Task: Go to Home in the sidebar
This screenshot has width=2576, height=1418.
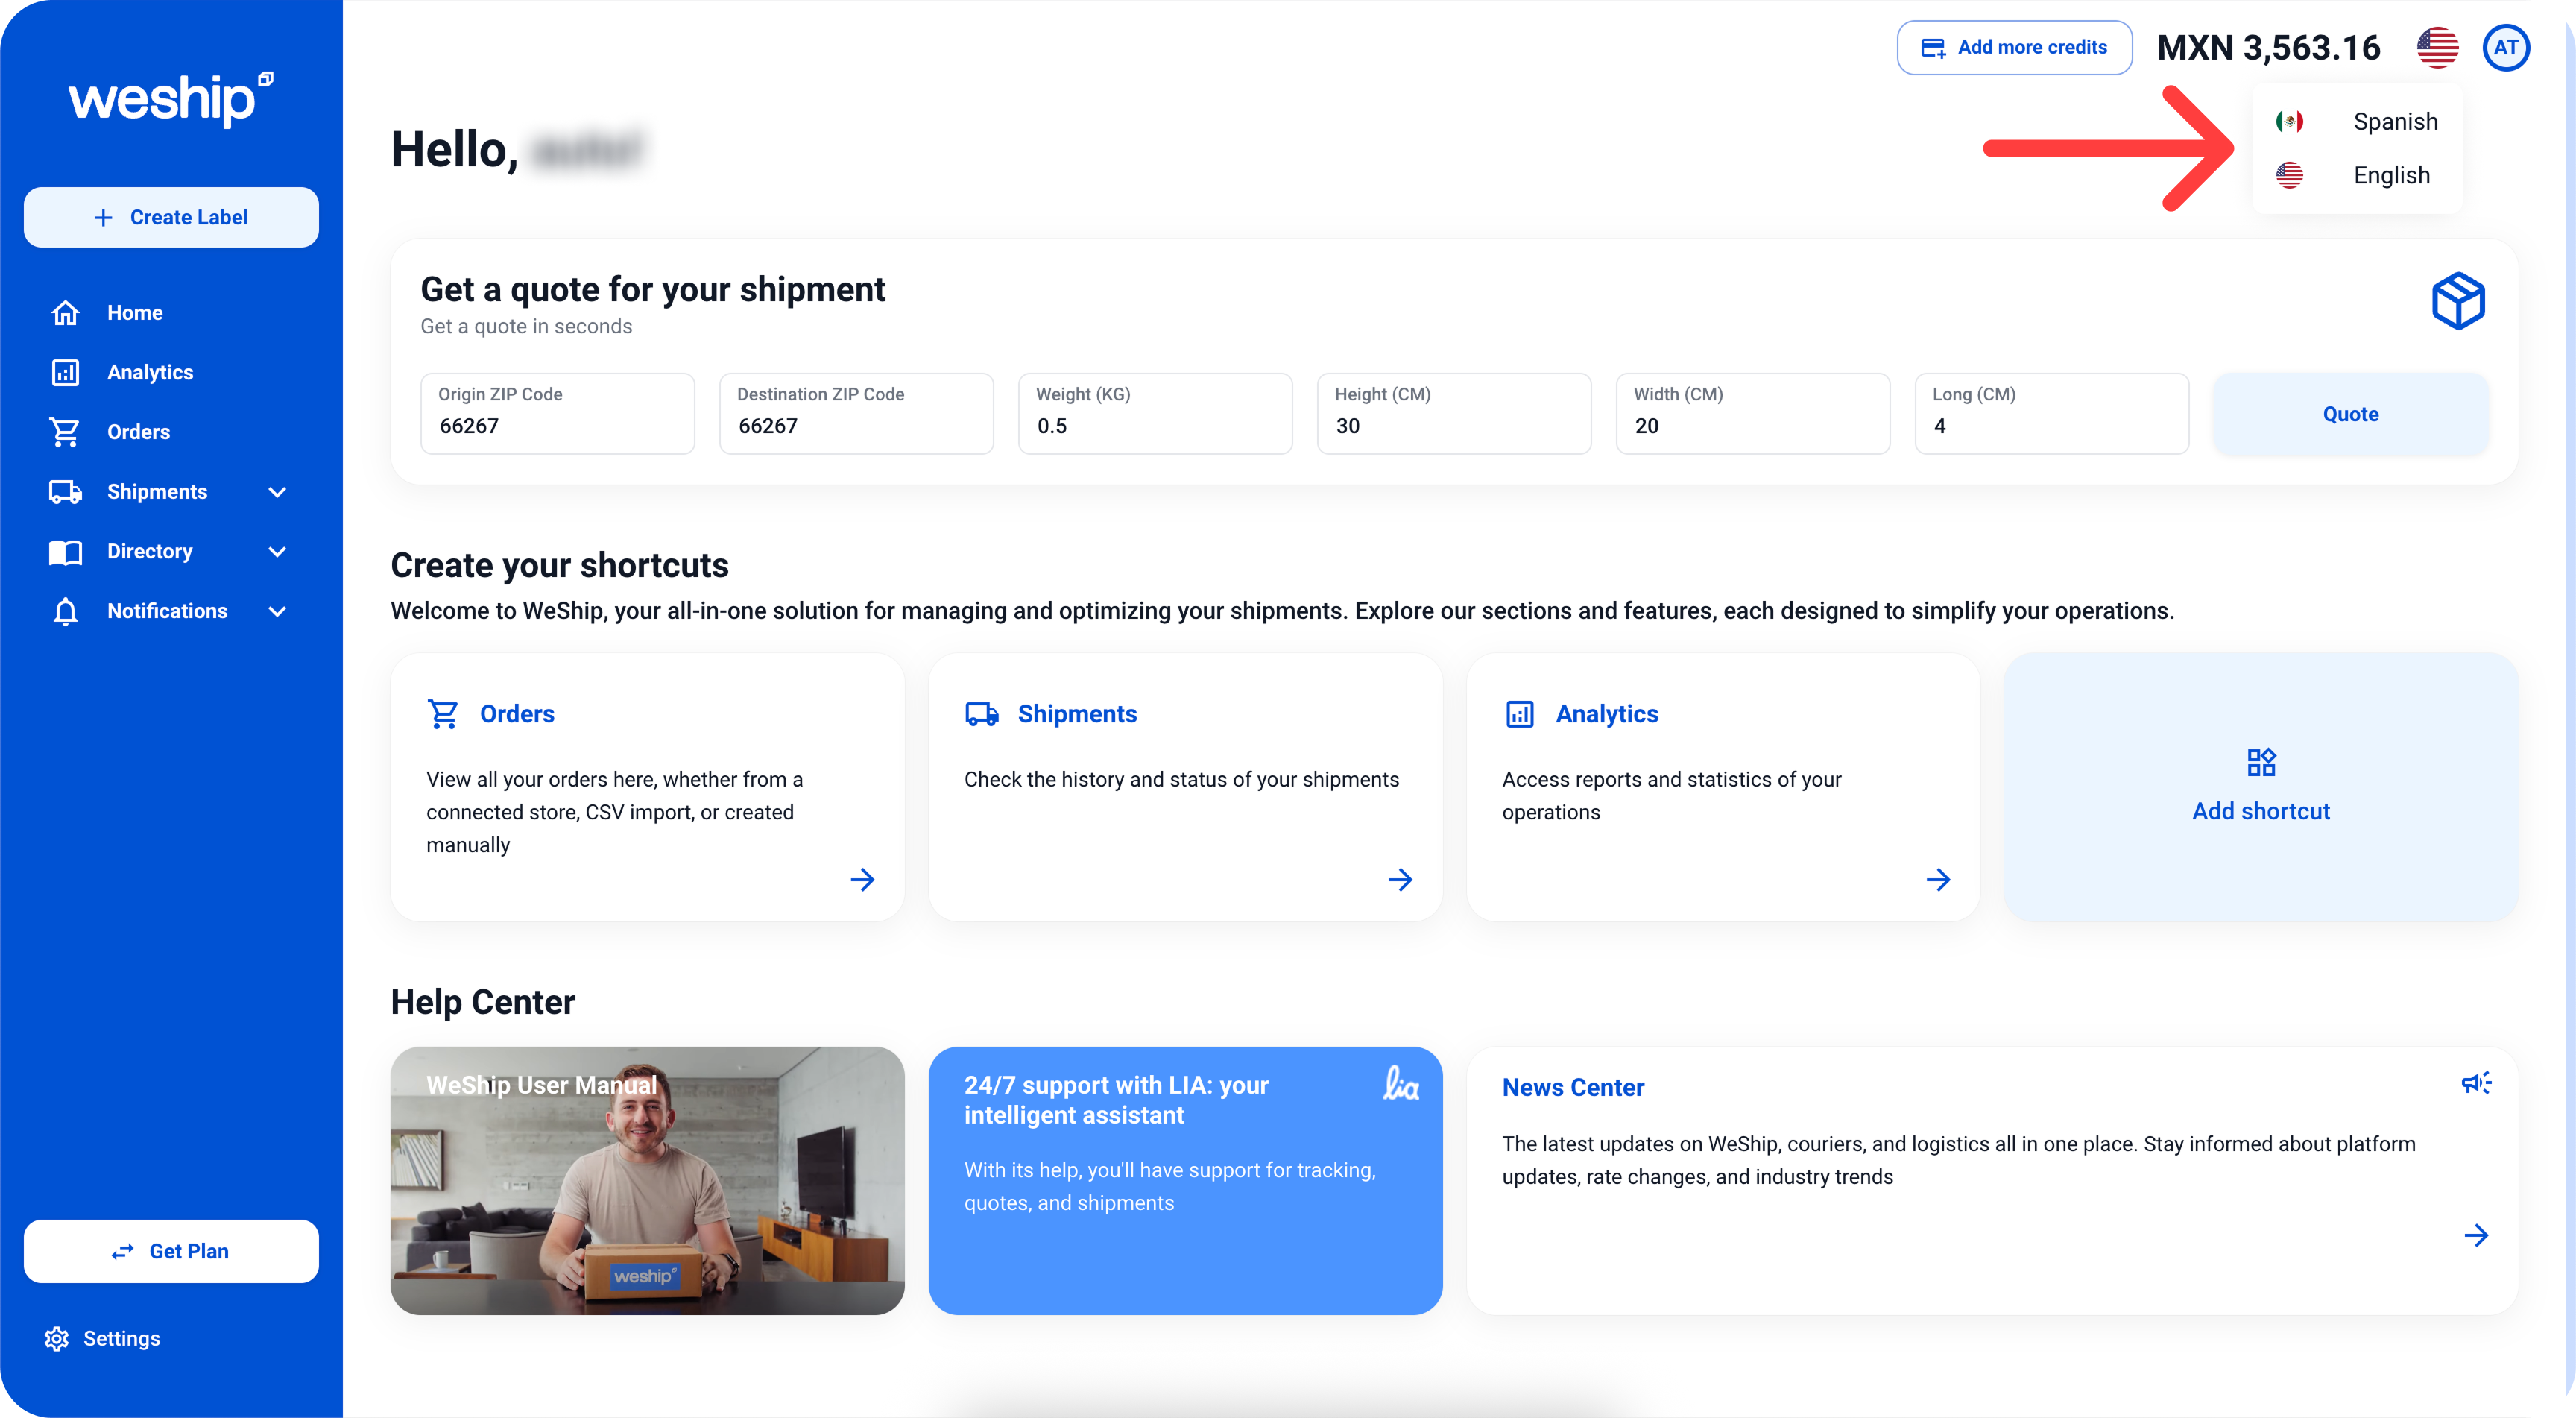Action: click(135, 313)
